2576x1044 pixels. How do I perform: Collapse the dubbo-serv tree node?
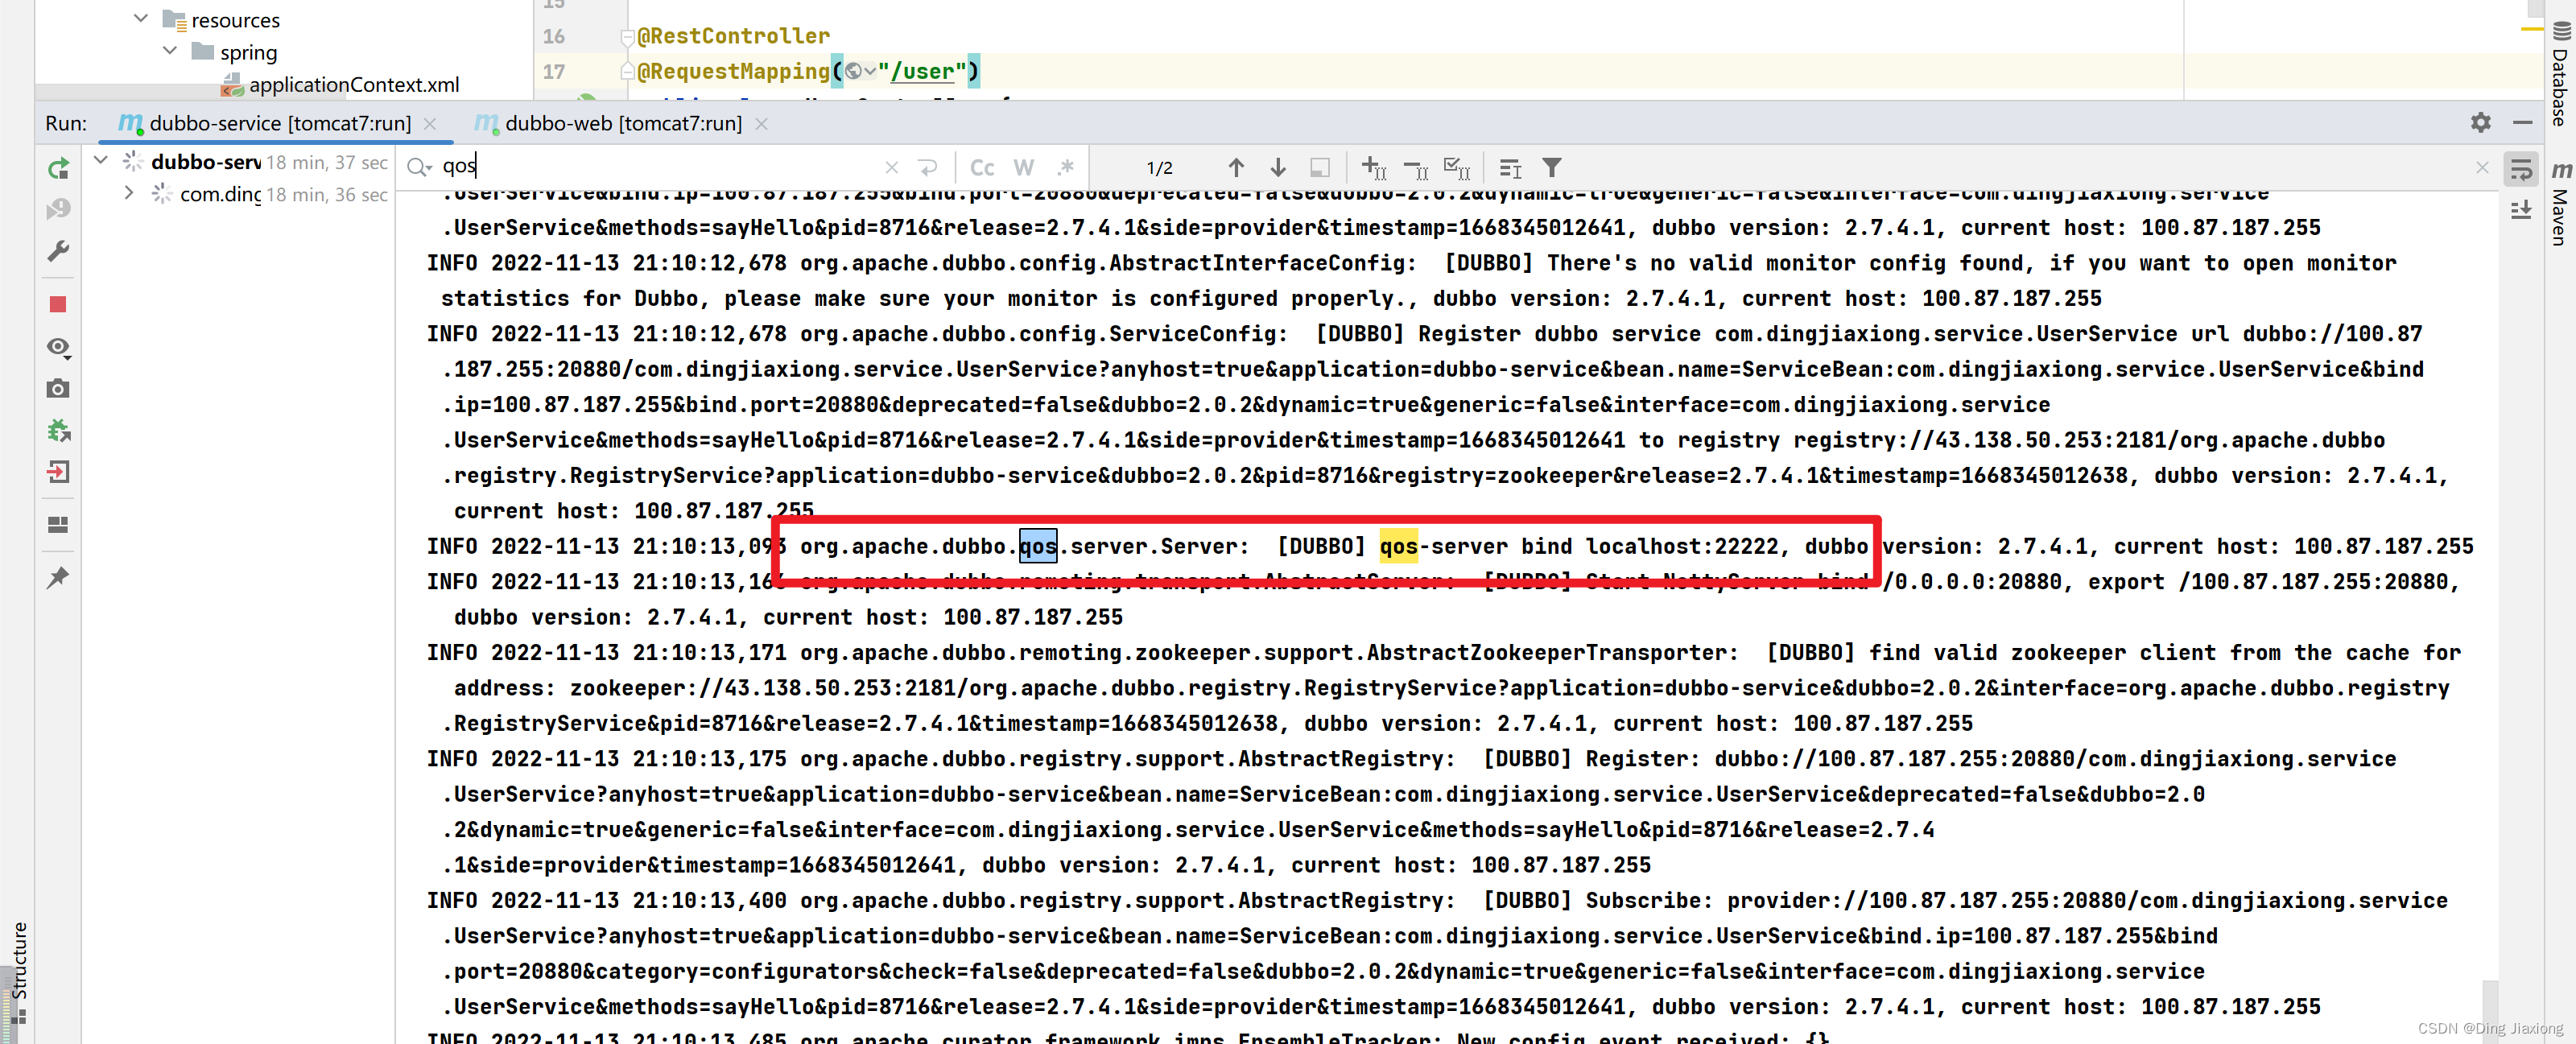pyautogui.click(x=101, y=160)
